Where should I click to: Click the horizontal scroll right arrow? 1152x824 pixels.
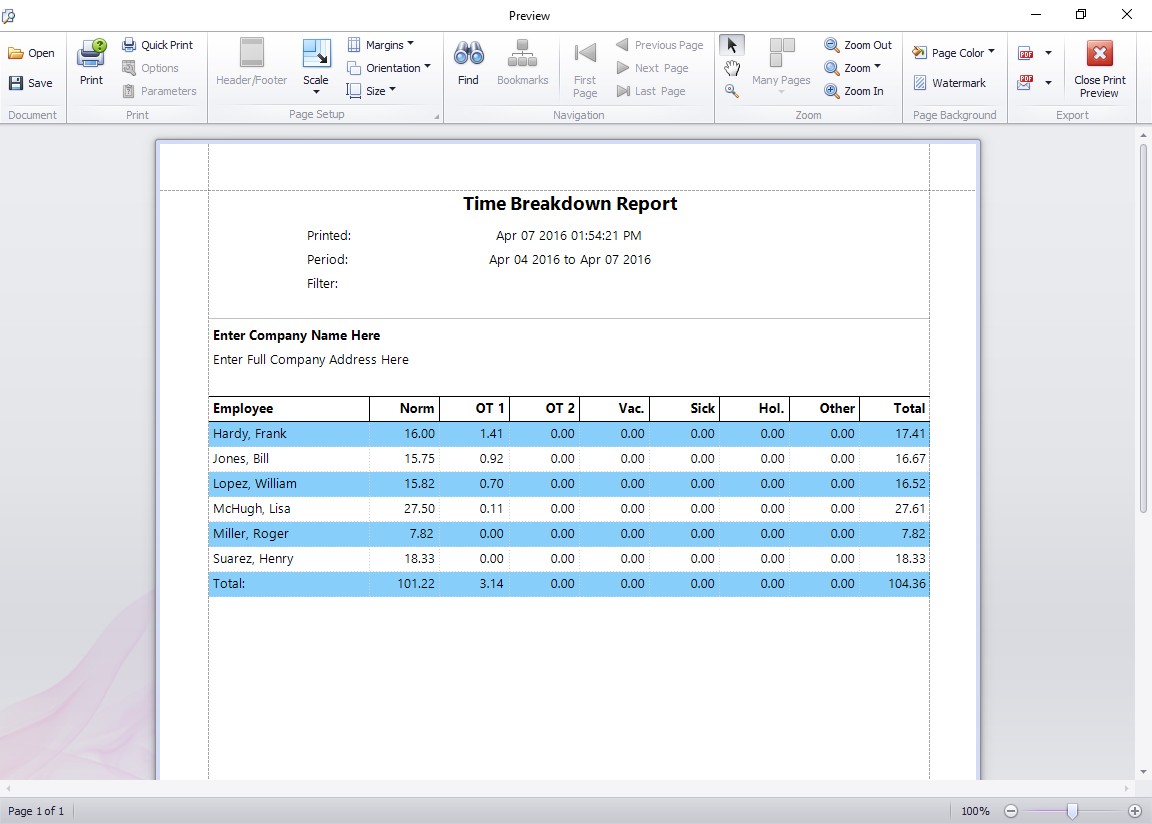[x=1126, y=788]
